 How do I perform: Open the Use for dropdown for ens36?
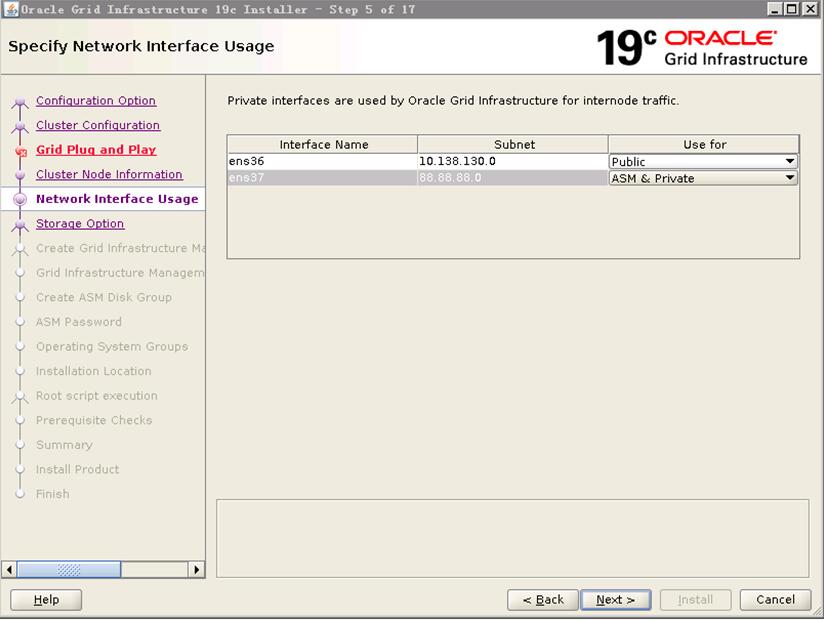click(703, 161)
